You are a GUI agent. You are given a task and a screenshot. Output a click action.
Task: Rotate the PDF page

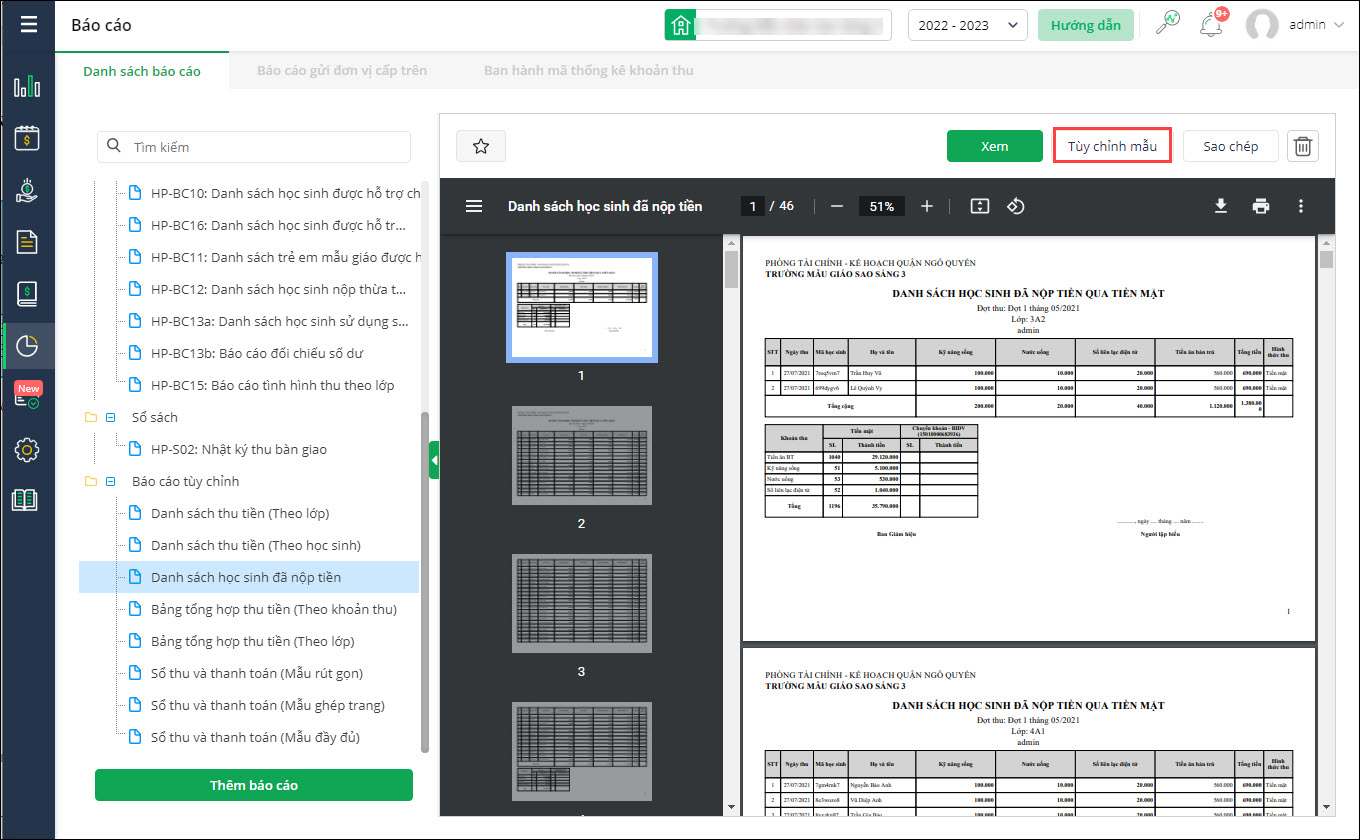click(1015, 206)
